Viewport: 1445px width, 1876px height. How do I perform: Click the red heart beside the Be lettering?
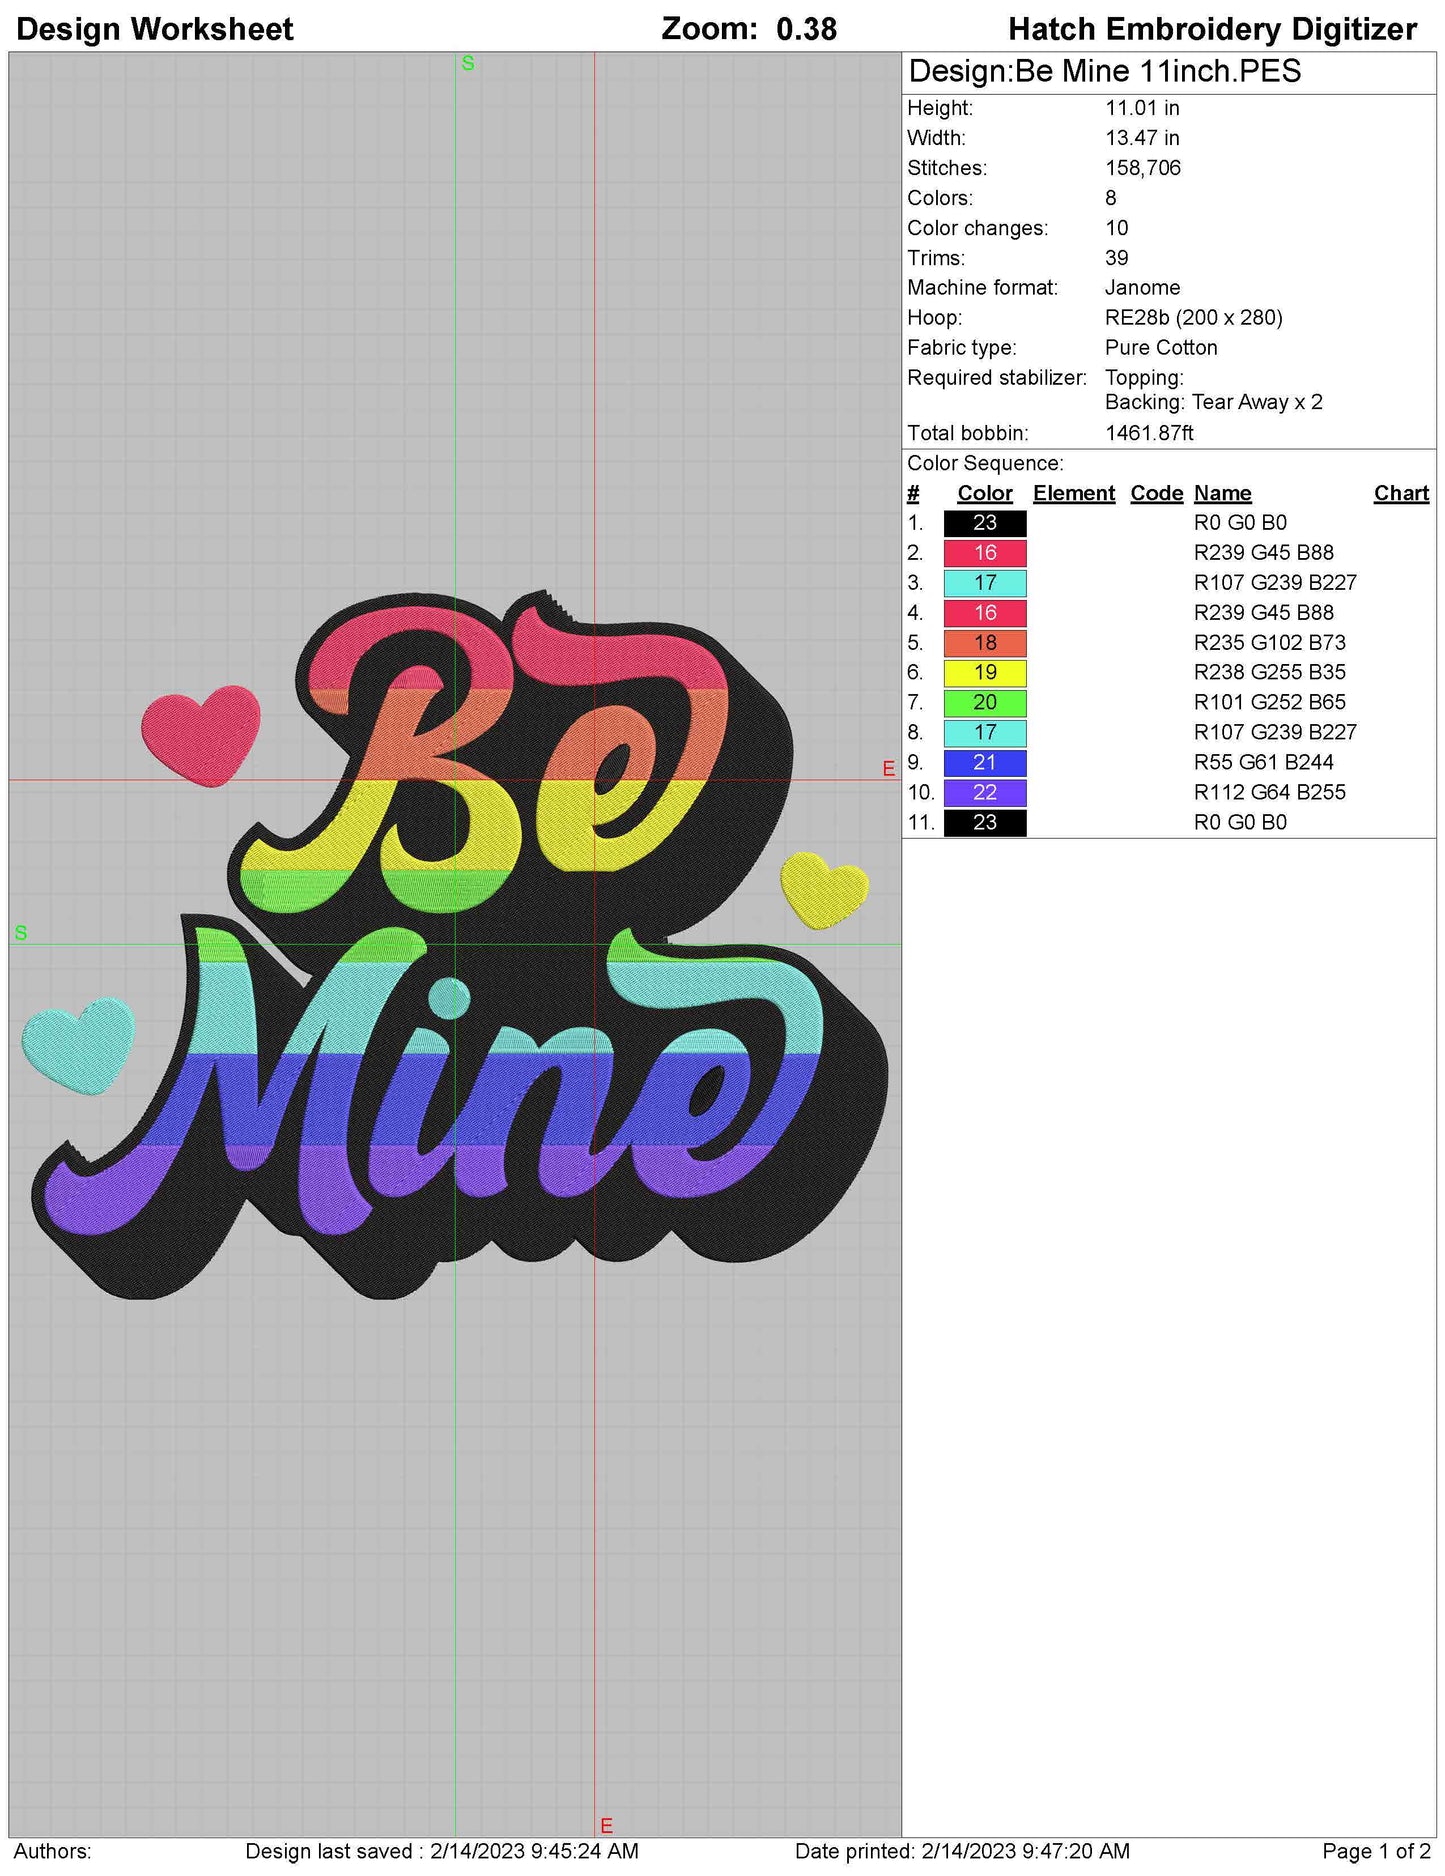click(200, 733)
